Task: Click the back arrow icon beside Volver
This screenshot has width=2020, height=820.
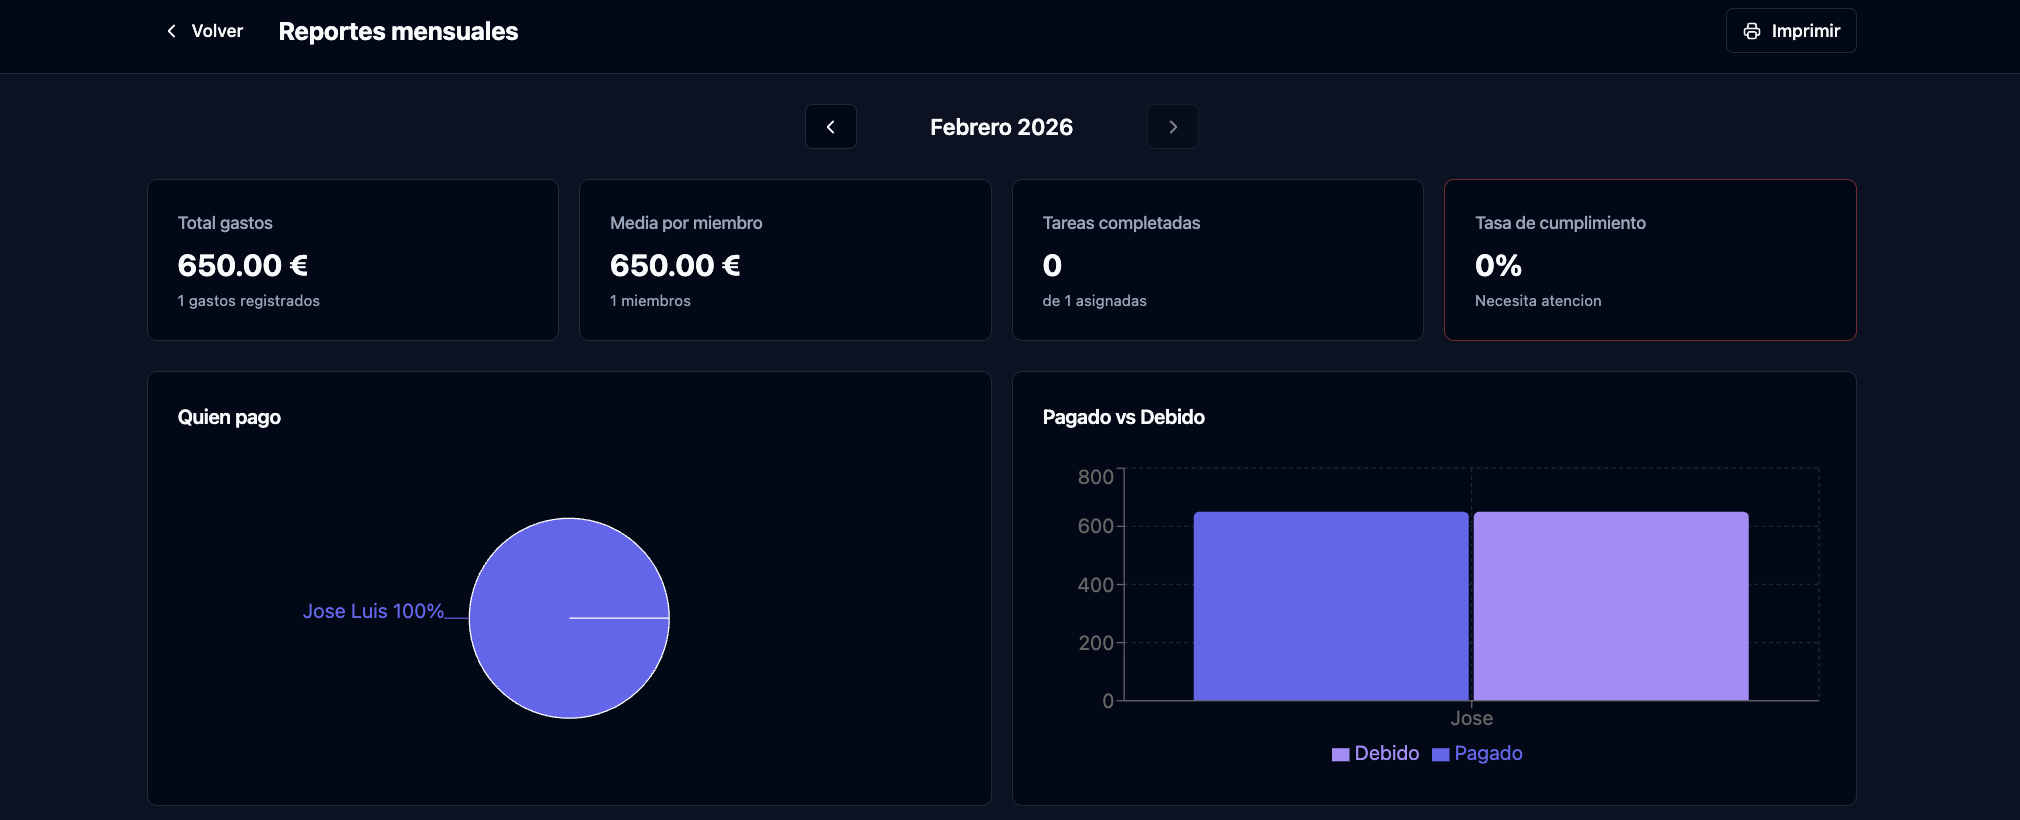Action: (x=172, y=31)
